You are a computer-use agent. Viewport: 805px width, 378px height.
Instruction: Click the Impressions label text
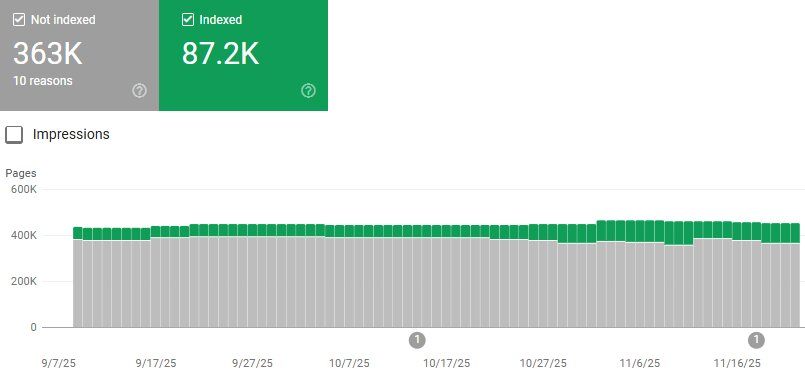[x=71, y=134]
